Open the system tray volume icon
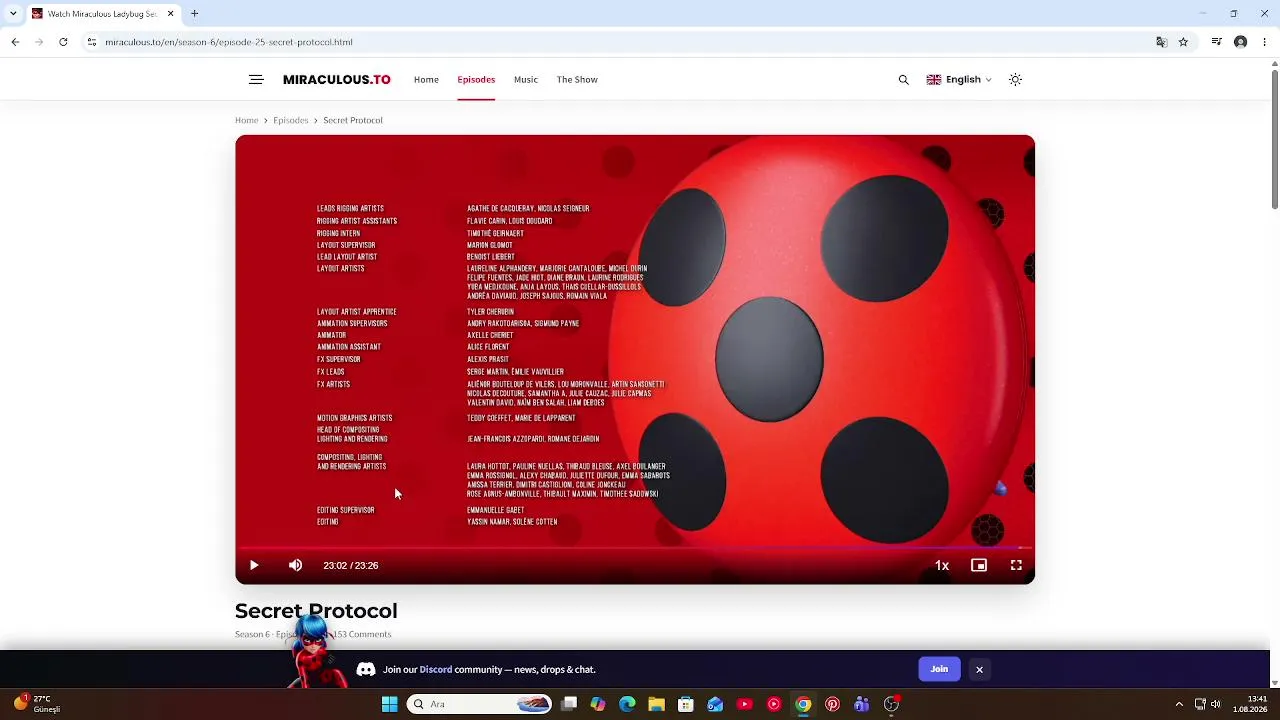 [x=1216, y=704]
